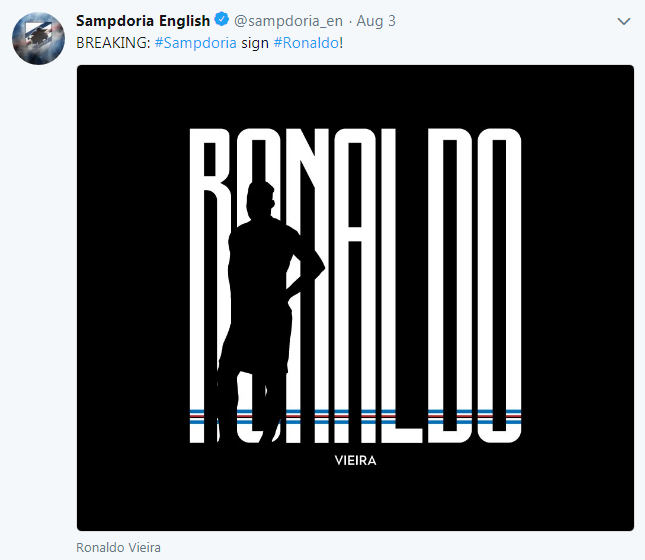Click the word BREAKING in the tweet
The width and height of the screenshot is (645, 560).
point(113,43)
